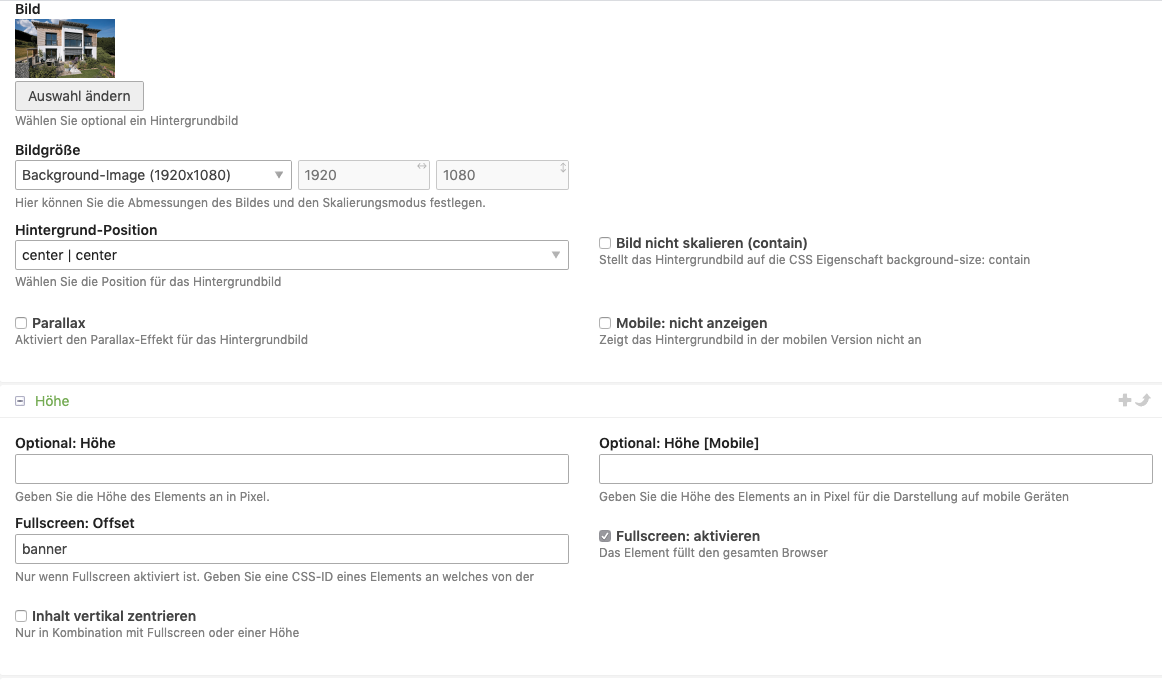Click the image width field showing 1920
Screen dimensions: 1162x681
coord(355,175)
